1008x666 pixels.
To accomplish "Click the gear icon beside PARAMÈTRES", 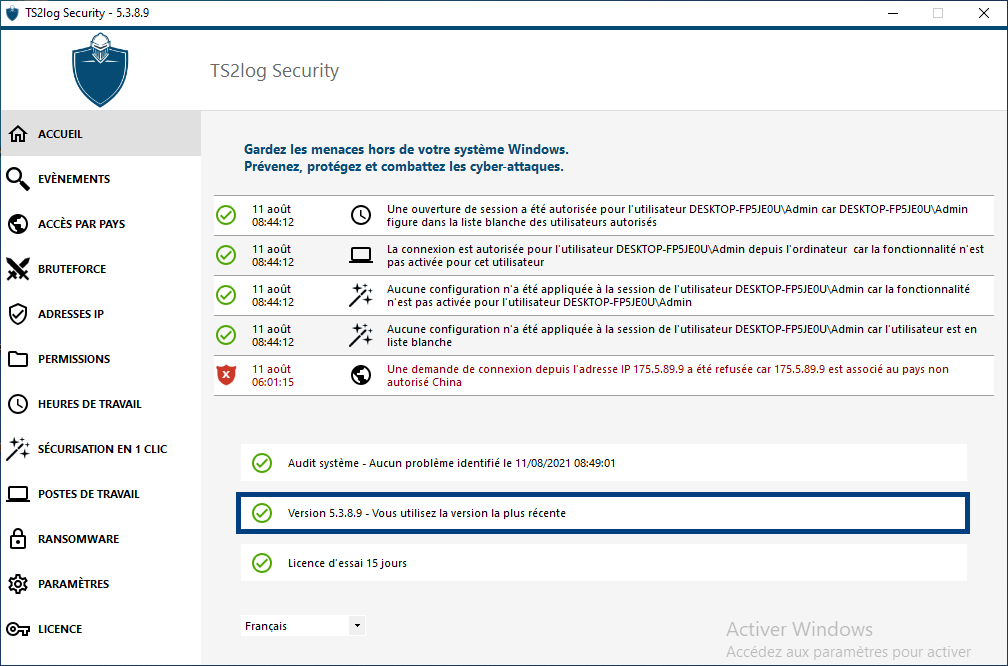I will pos(18,584).
